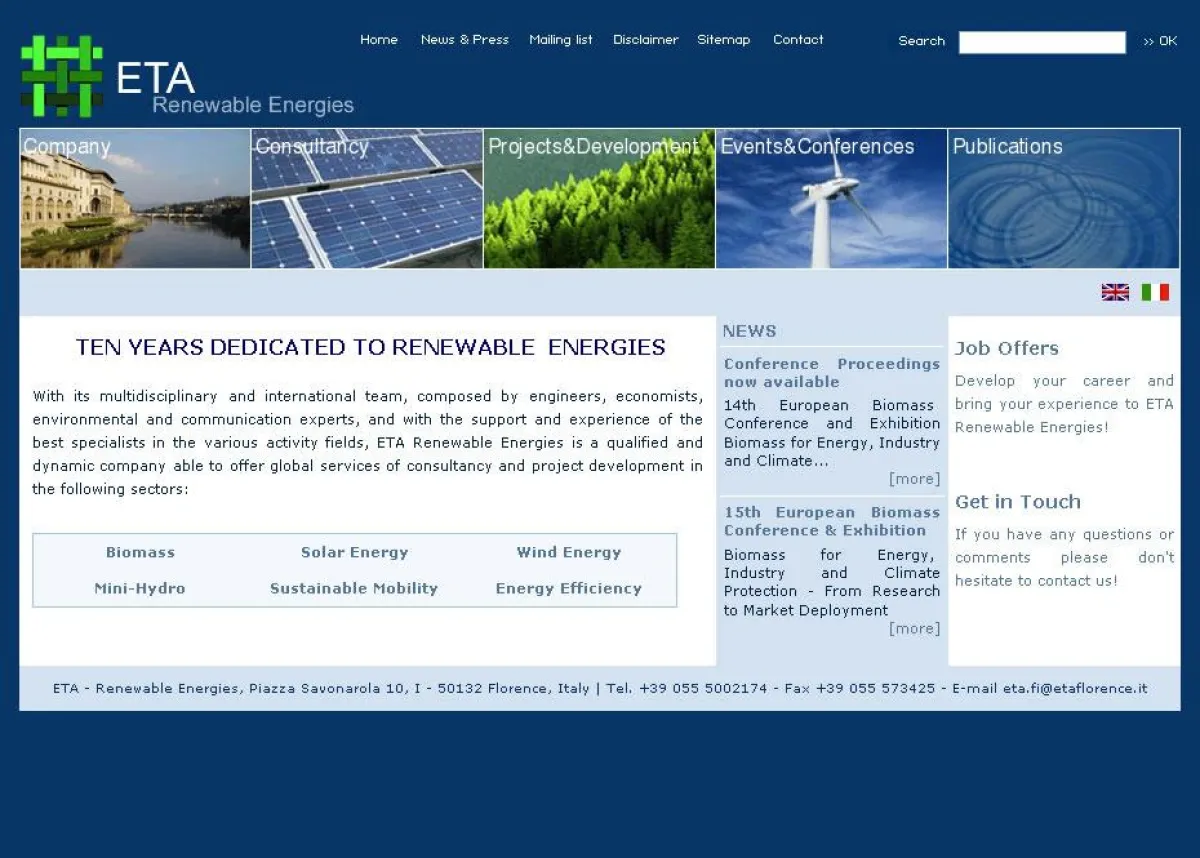Open the Mailing list page
The height and width of the screenshot is (858, 1200).
(x=560, y=40)
